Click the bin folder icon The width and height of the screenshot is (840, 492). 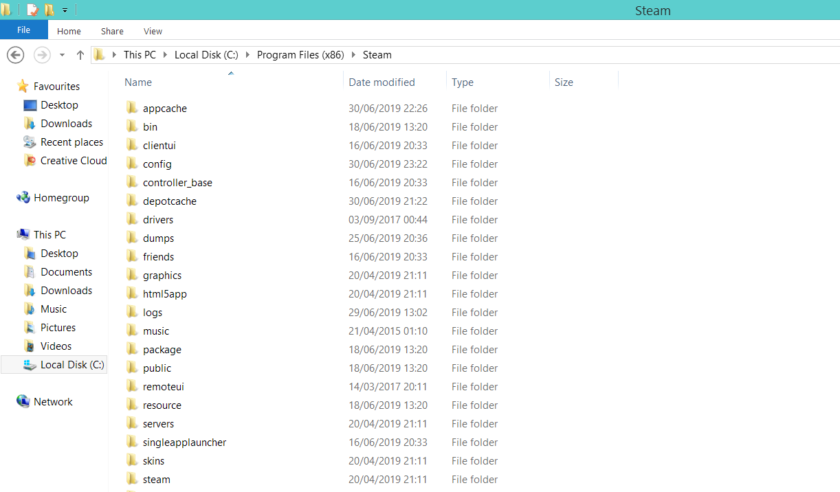click(132, 126)
